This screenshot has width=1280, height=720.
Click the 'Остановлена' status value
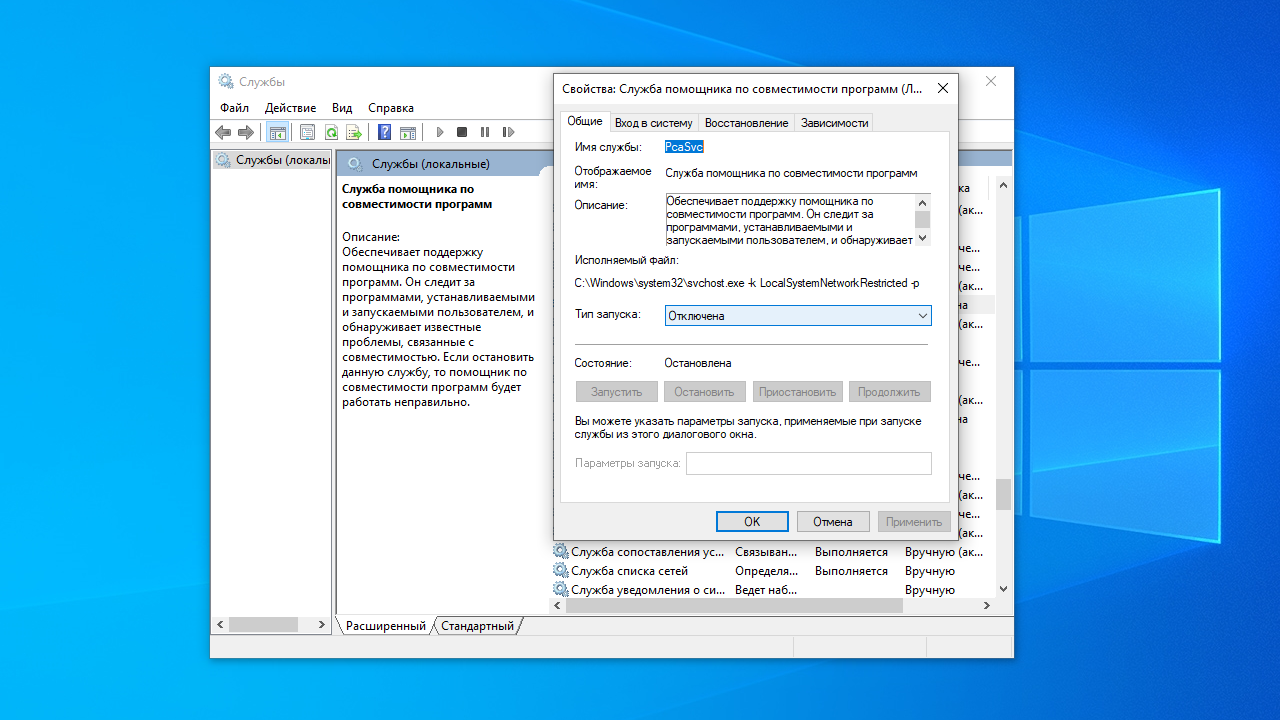pyautogui.click(x=698, y=363)
